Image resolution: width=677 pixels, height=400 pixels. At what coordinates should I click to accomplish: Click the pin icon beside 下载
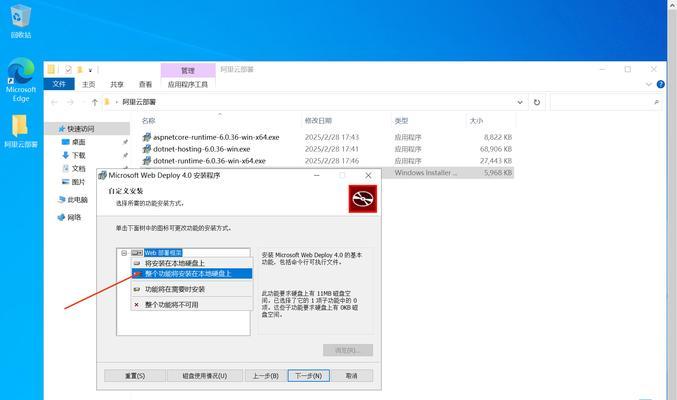[x=125, y=155]
